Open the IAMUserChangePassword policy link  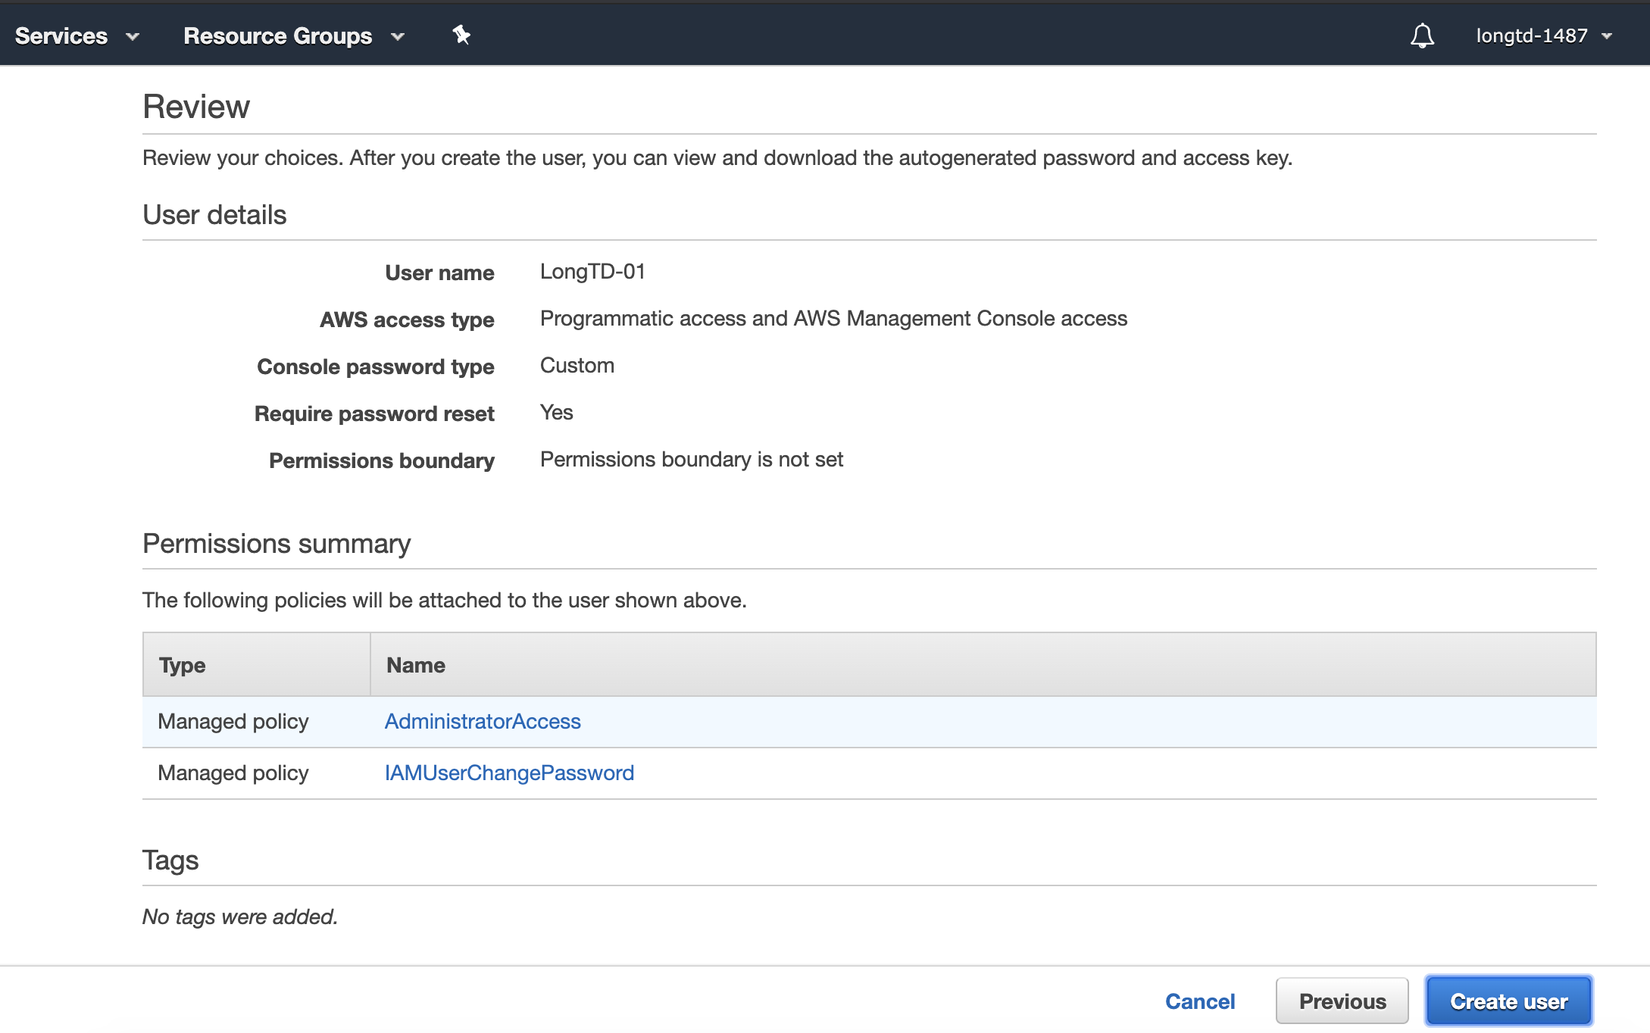(x=509, y=773)
